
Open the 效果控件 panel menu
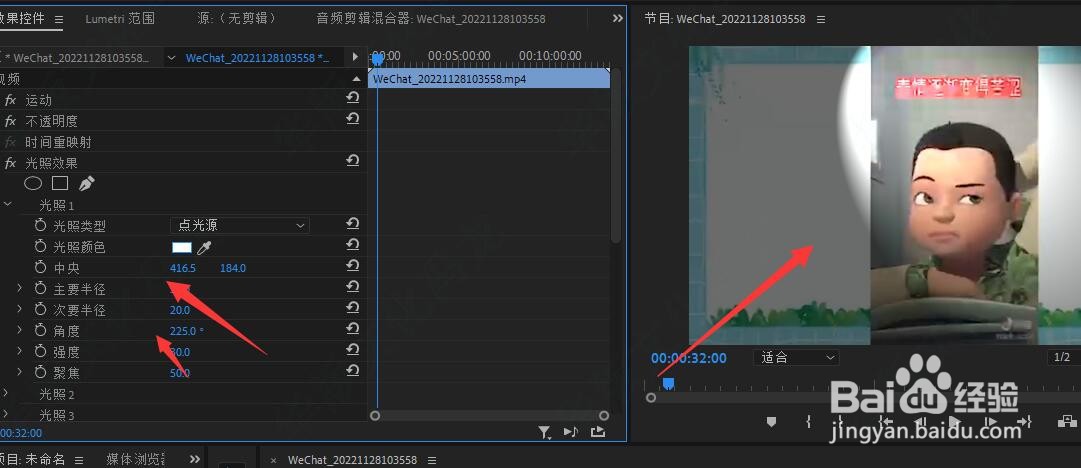59,19
